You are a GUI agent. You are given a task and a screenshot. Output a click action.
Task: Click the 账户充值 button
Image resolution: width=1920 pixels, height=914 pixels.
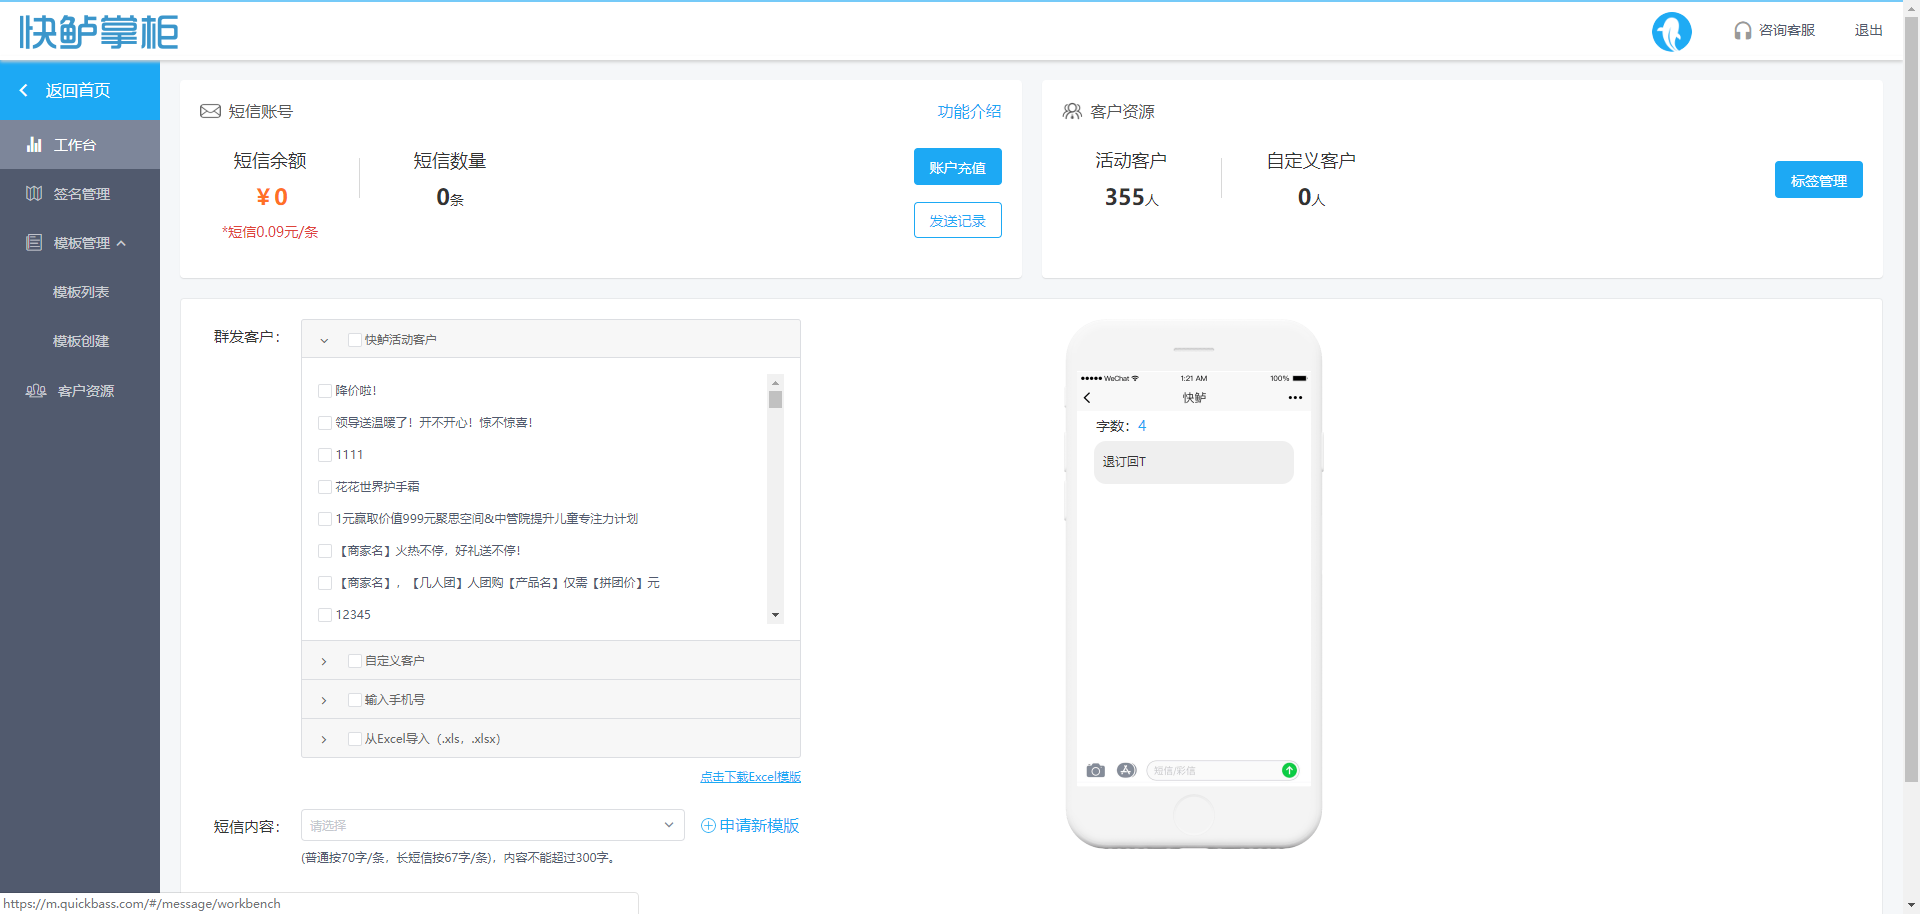(x=957, y=167)
